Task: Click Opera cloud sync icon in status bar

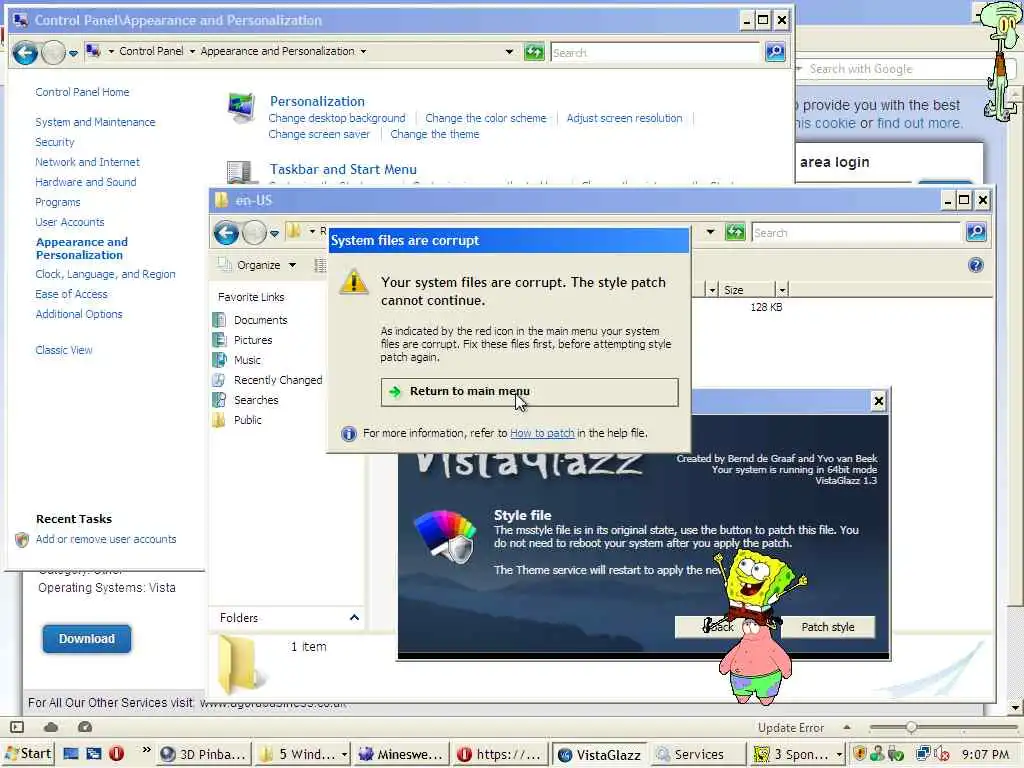Action: (51, 727)
